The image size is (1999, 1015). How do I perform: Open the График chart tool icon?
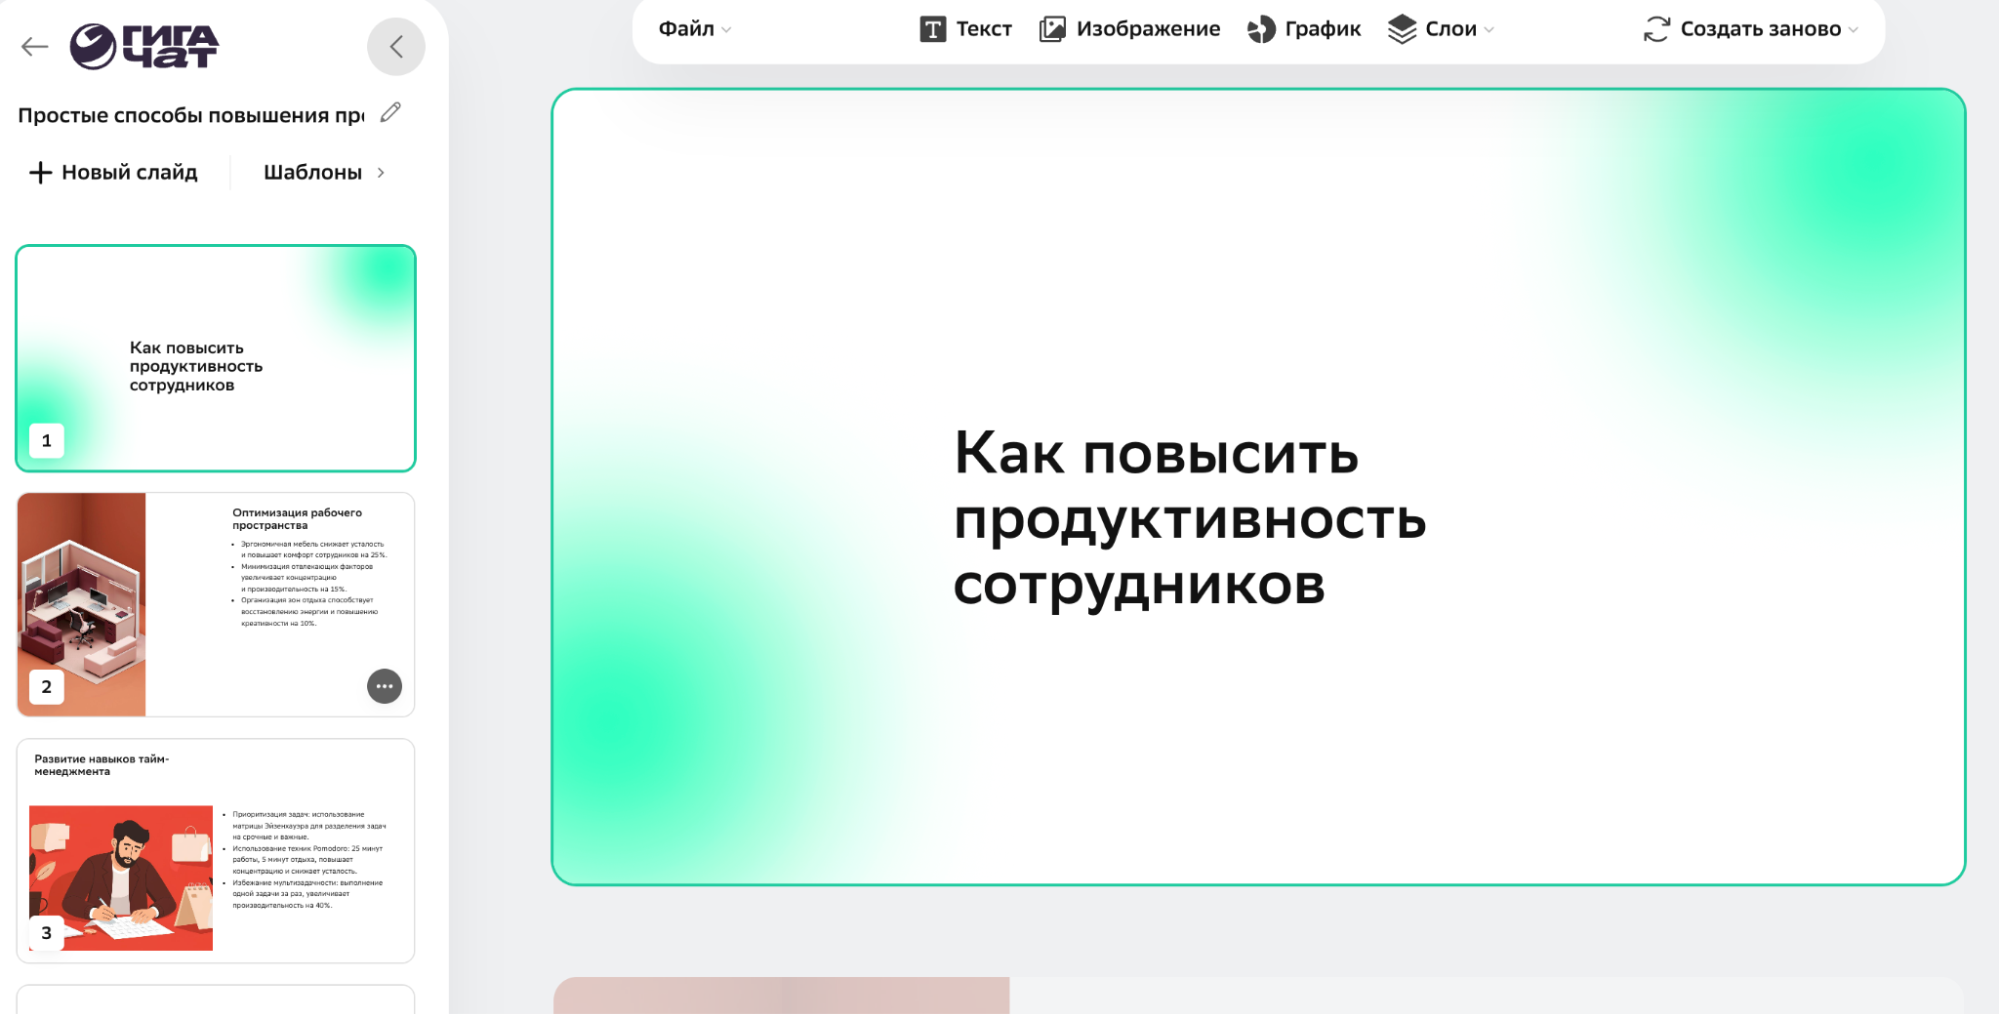coord(1259,29)
